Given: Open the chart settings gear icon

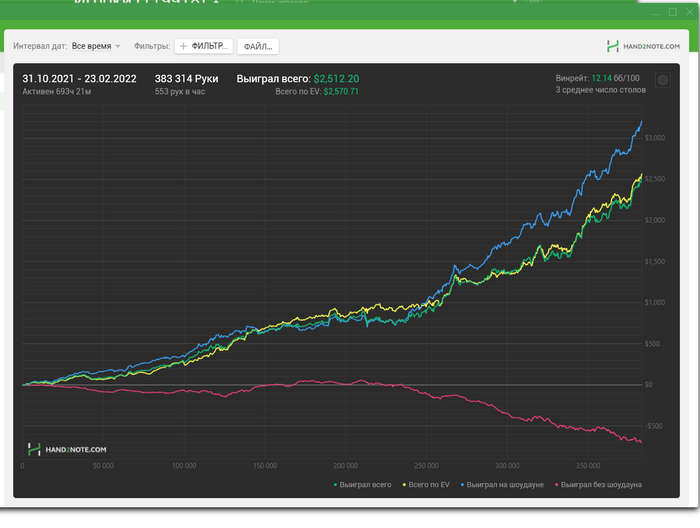Looking at the screenshot, I should coord(662,80).
